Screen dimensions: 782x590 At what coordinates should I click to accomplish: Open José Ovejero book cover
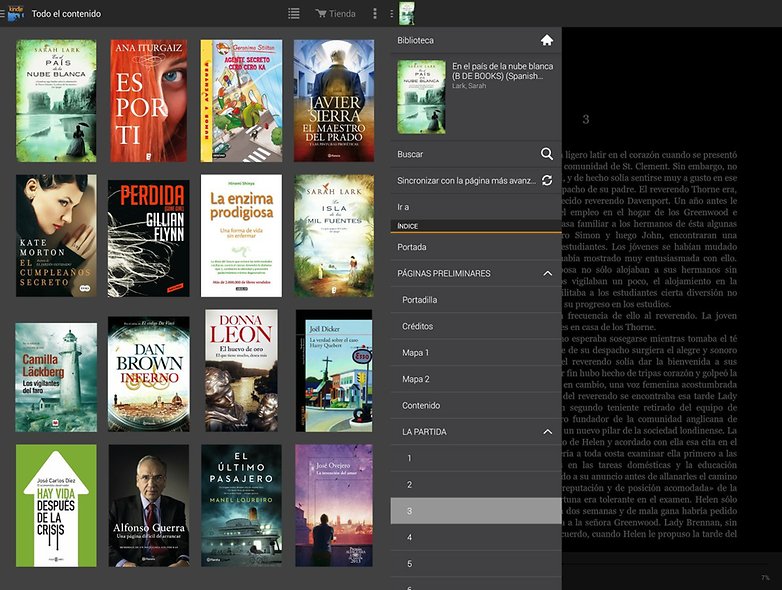pyautogui.click(x=334, y=506)
